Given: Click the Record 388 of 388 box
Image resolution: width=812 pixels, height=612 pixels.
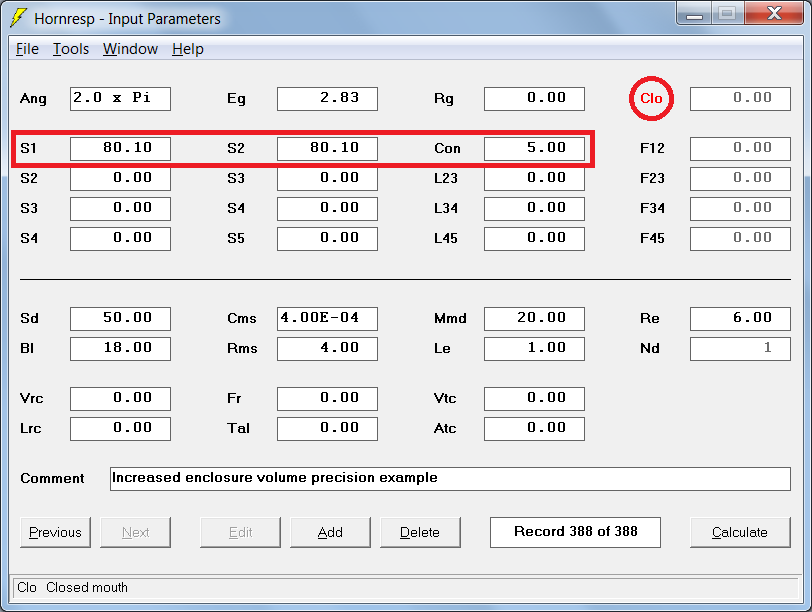Looking at the screenshot, I should [575, 532].
